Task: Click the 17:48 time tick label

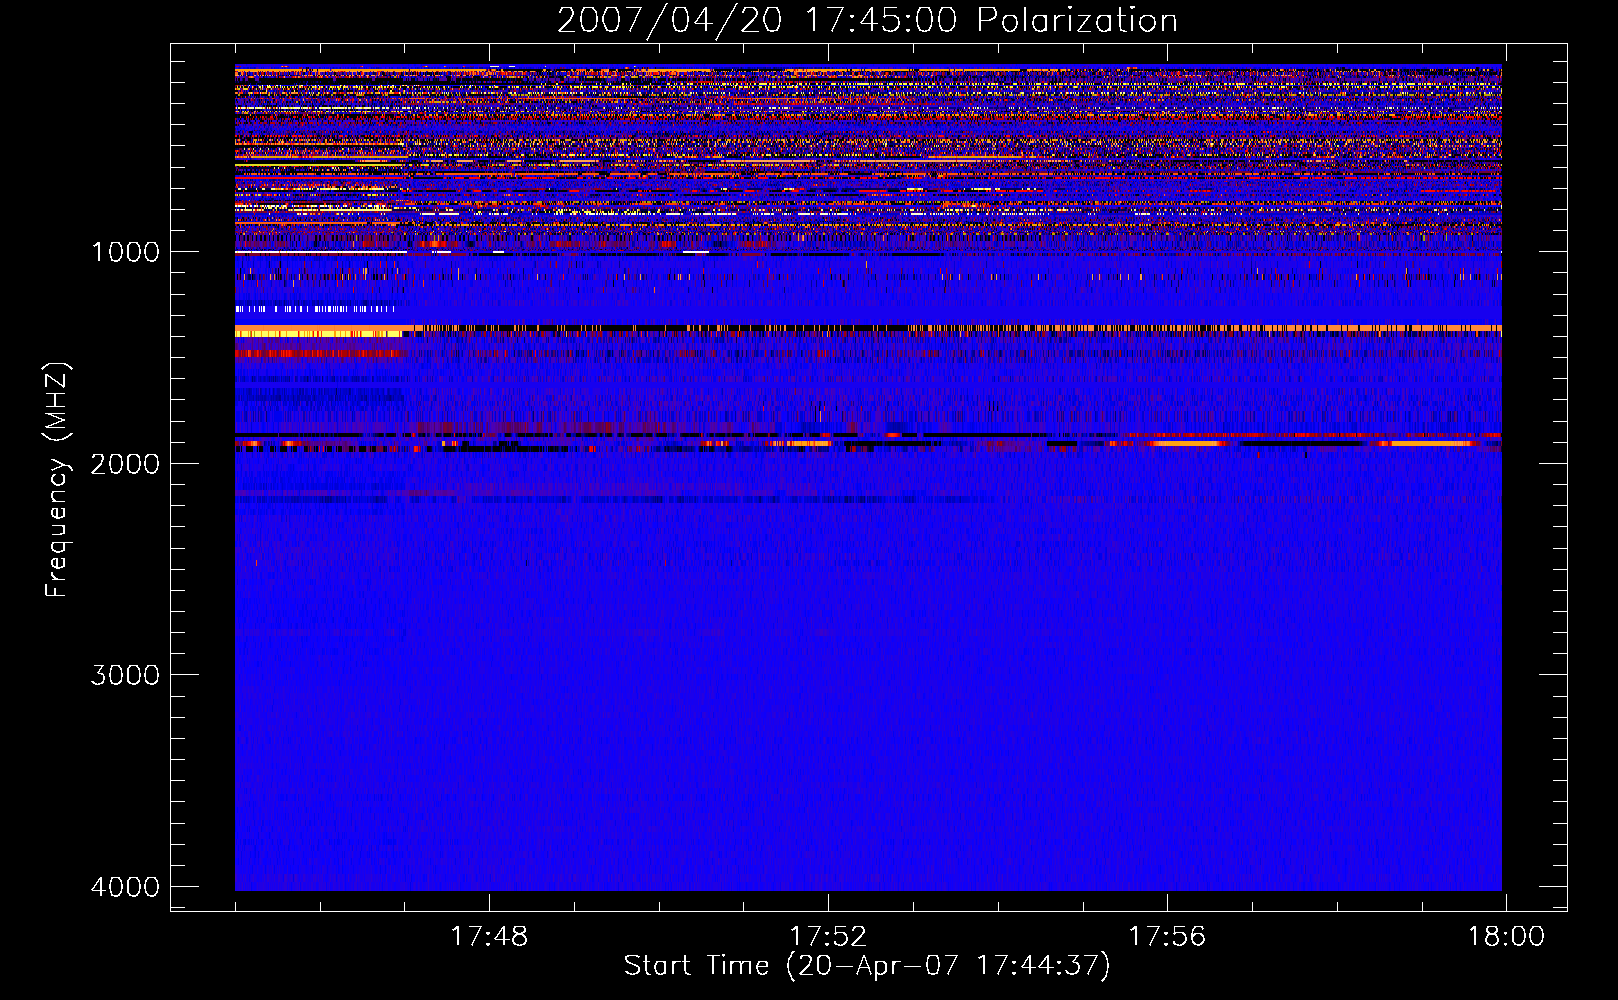Action: 489,937
